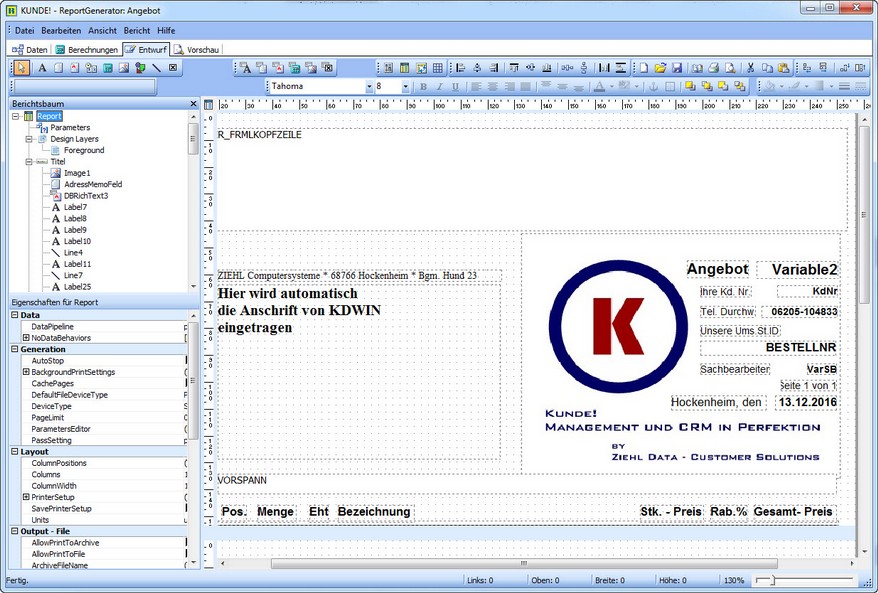Select the Image component tool

click(x=124, y=68)
